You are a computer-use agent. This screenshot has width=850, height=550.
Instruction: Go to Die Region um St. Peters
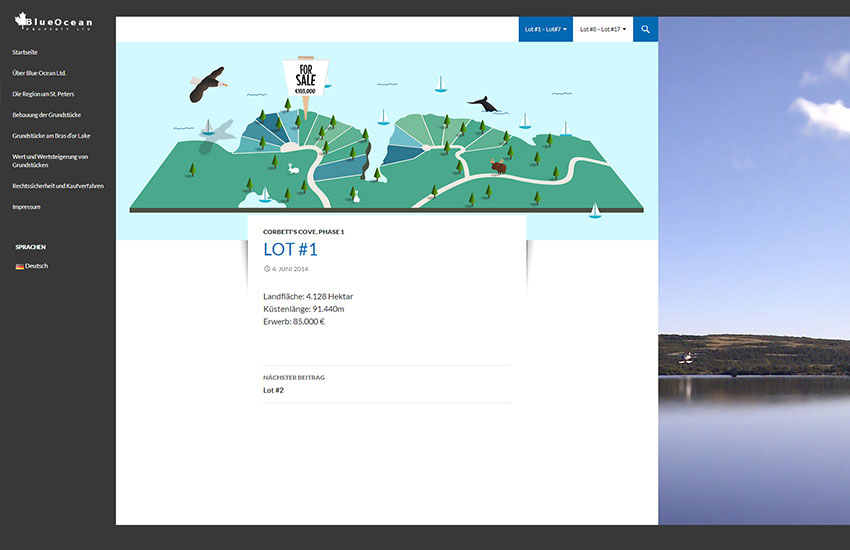(x=43, y=93)
